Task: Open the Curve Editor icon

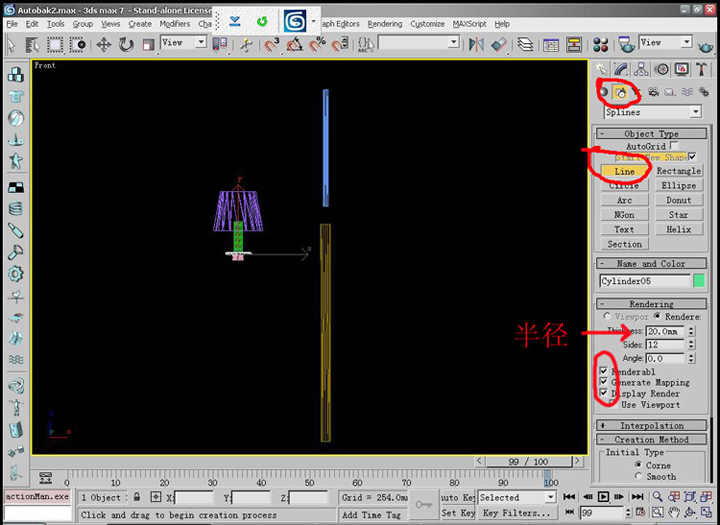Action: click(x=551, y=45)
